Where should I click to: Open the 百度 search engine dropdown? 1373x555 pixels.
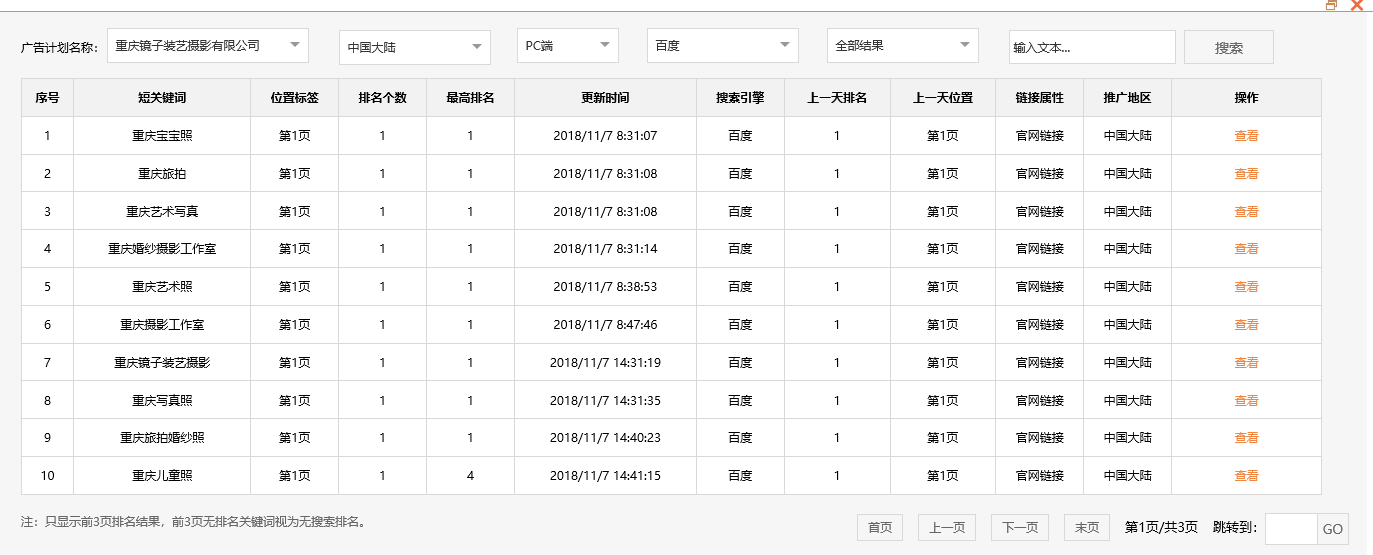pyautogui.click(x=723, y=45)
